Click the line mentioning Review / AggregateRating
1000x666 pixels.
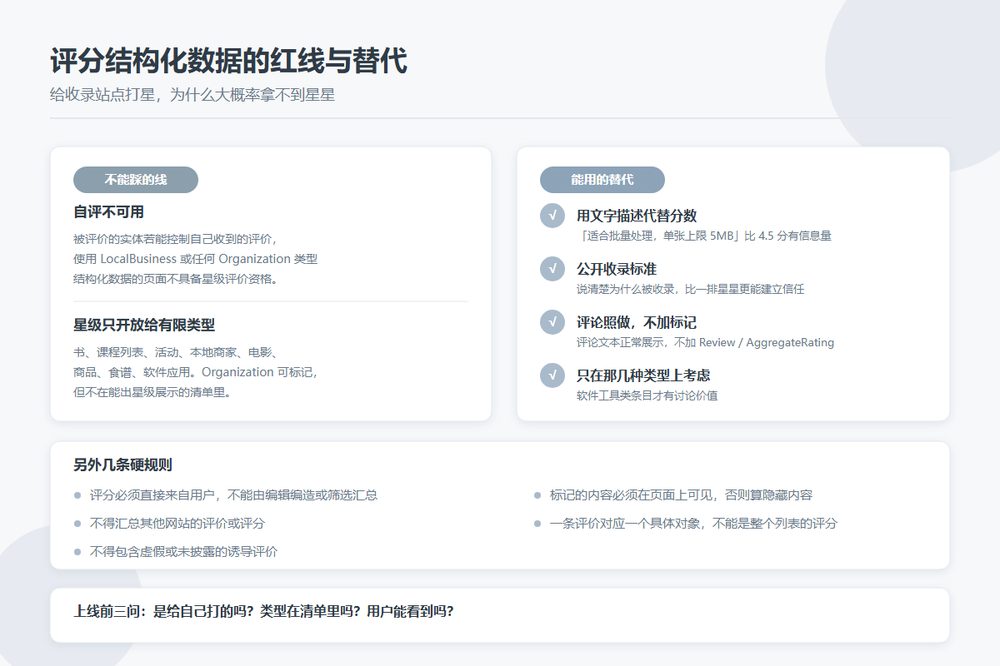[705, 343]
